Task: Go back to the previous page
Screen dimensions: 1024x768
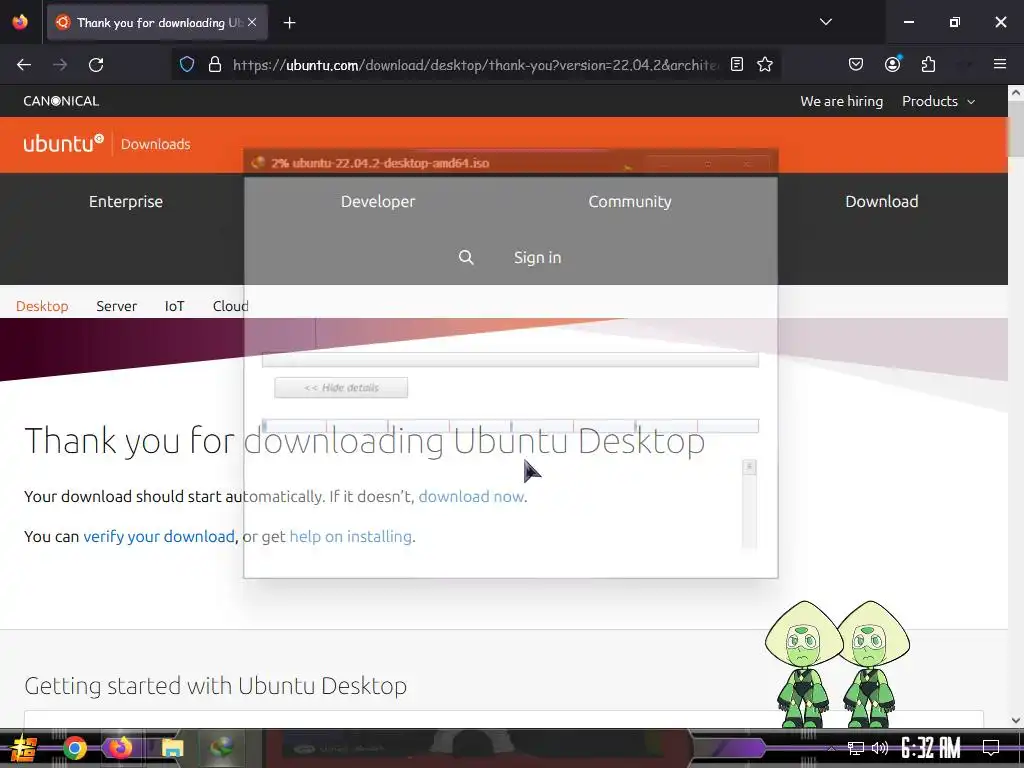Action: click(x=24, y=65)
